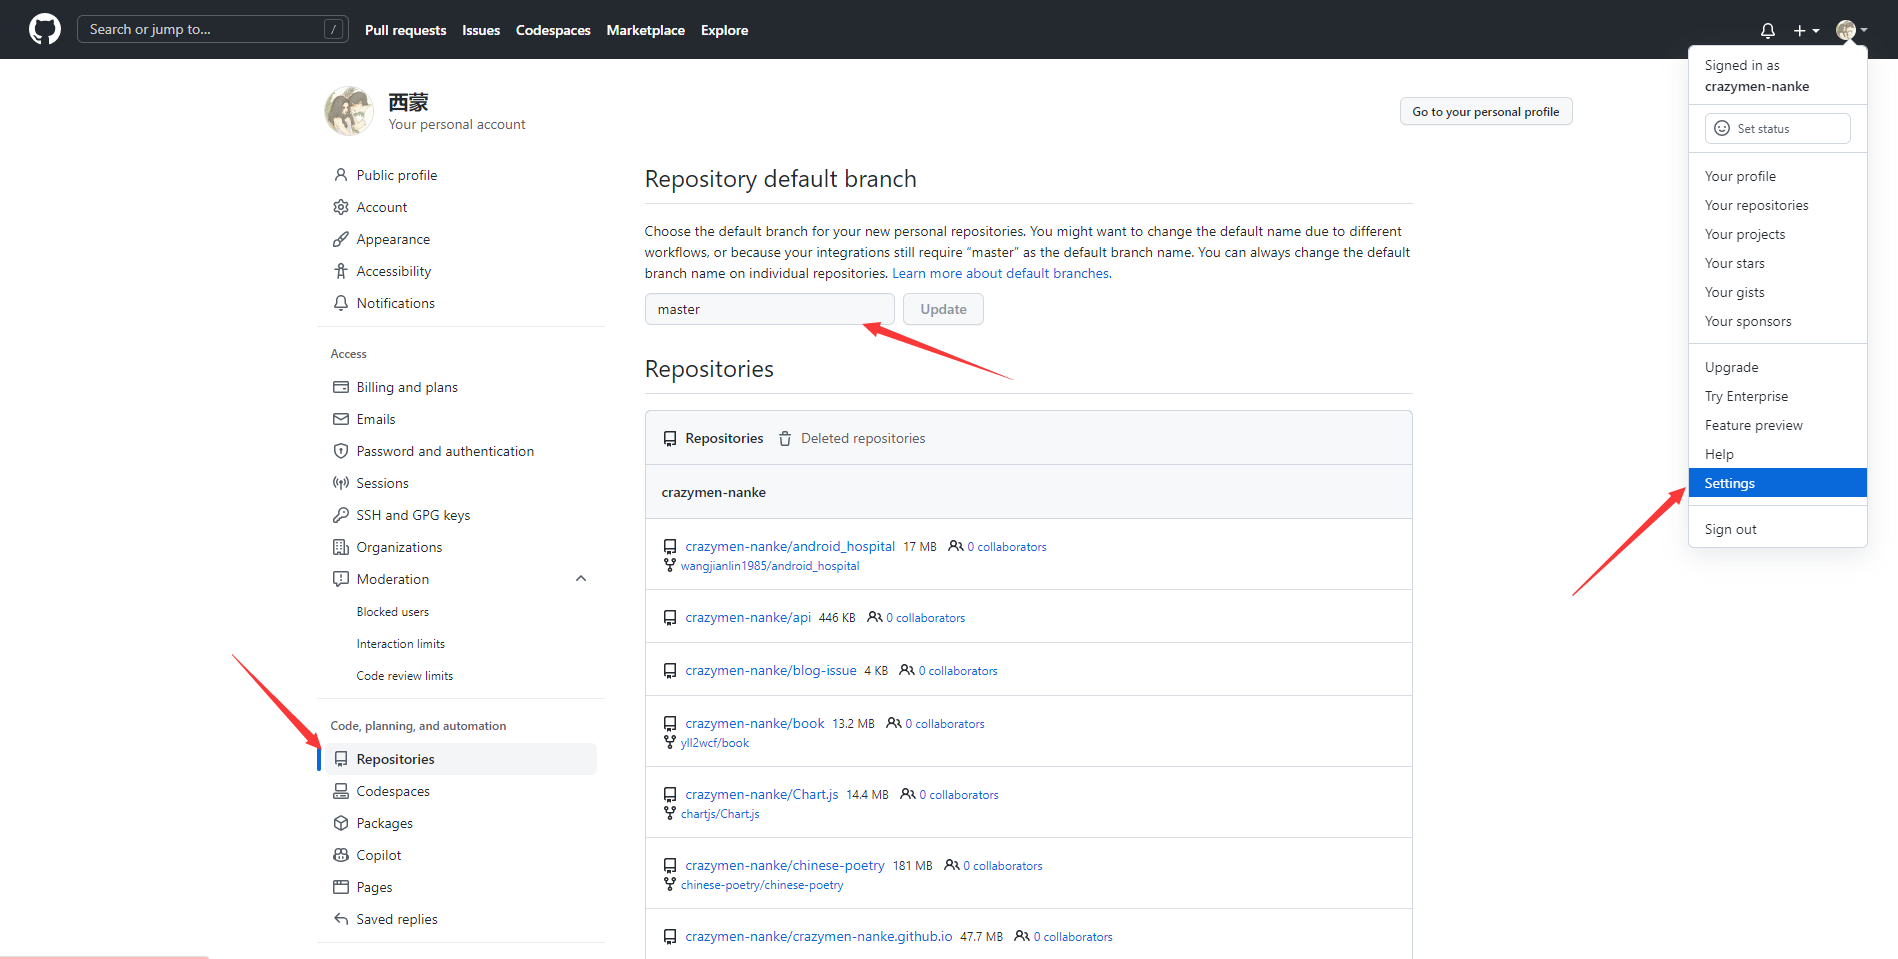Image resolution: width=1898 pixels, height=959 pixels.
Task: Click the Accessibility icon in sidebar
Action: point(341,271)
